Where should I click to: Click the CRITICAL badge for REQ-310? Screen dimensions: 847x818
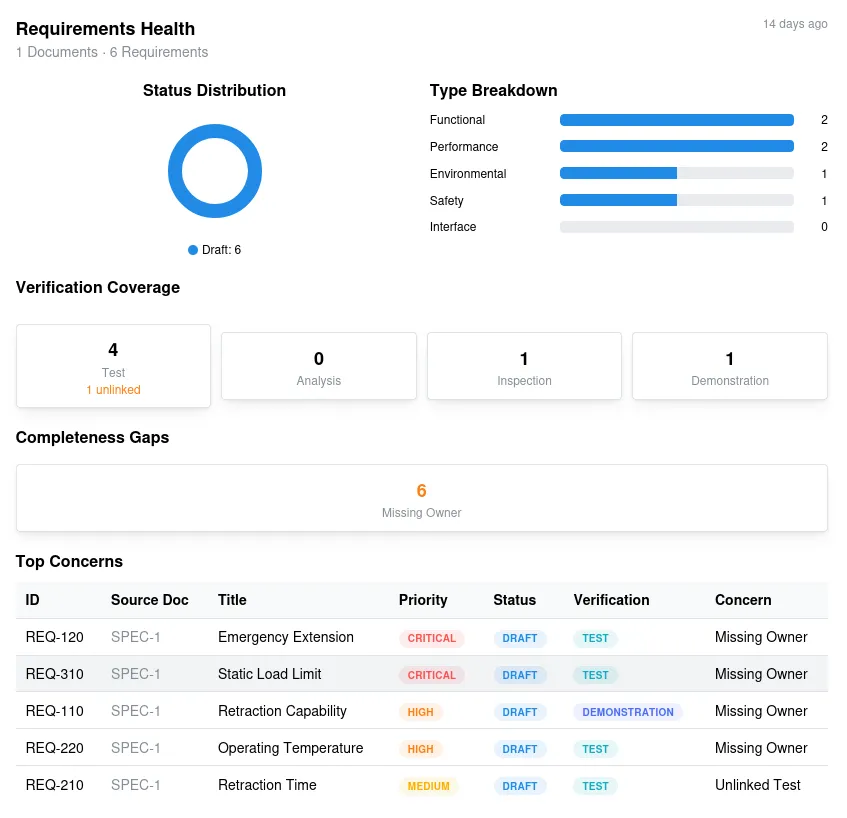[432, 675]
